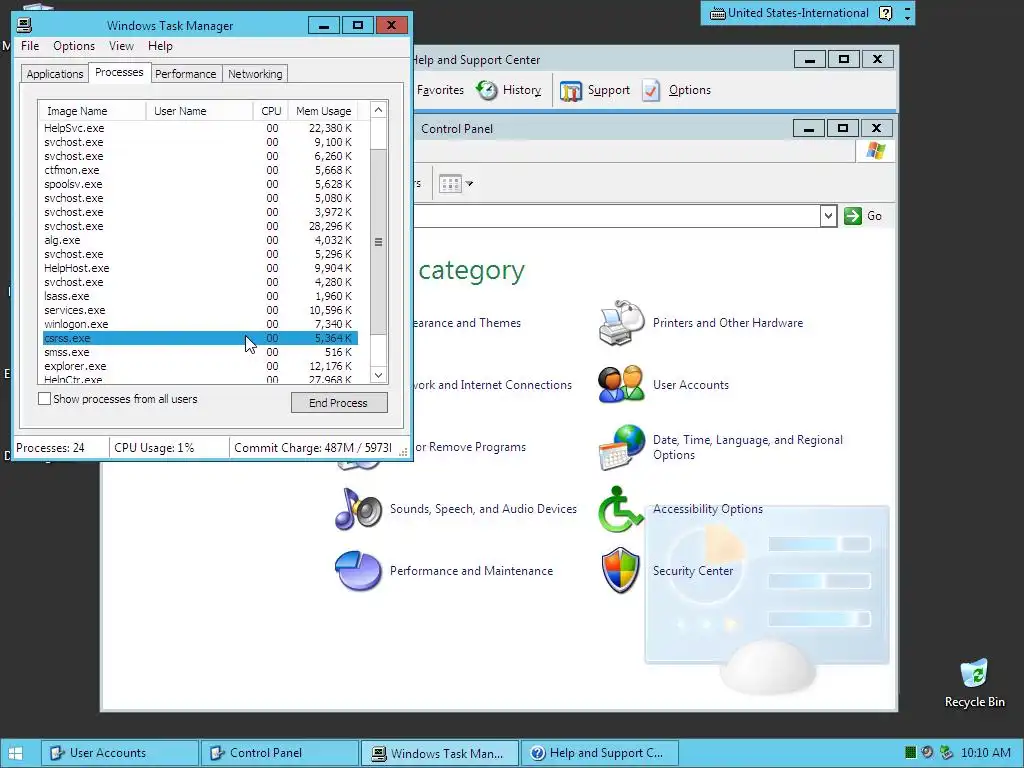Open Printers and Other Hardware link
This screenshot has width=1024, height=768.
coord(728,323)
